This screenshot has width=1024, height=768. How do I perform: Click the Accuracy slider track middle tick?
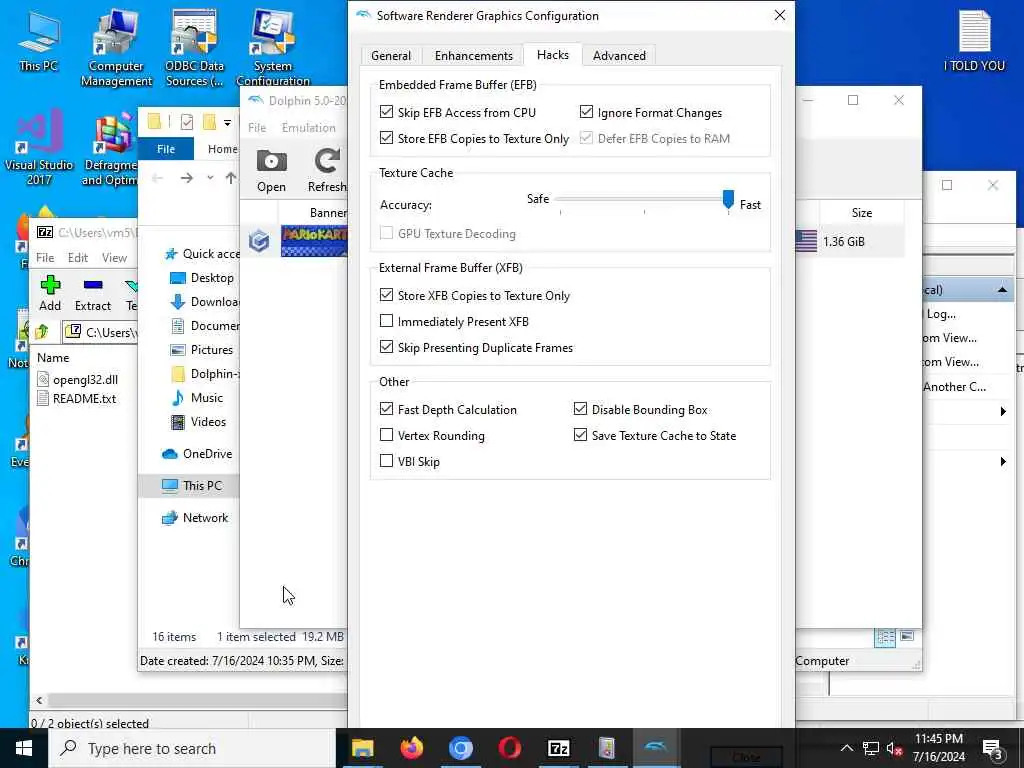644,200
